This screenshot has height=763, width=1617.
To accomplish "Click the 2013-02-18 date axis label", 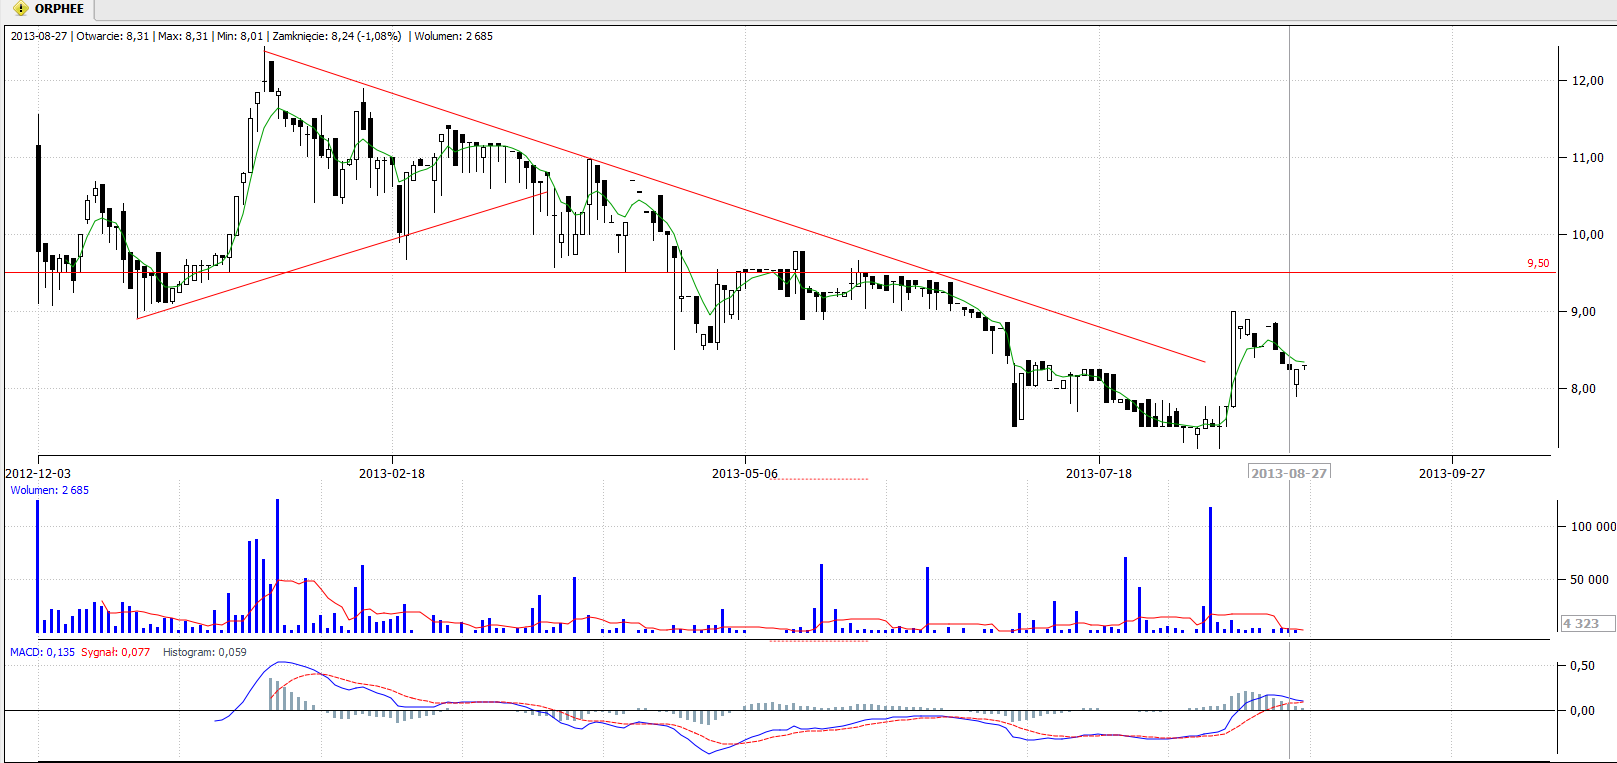I will 392,474.
